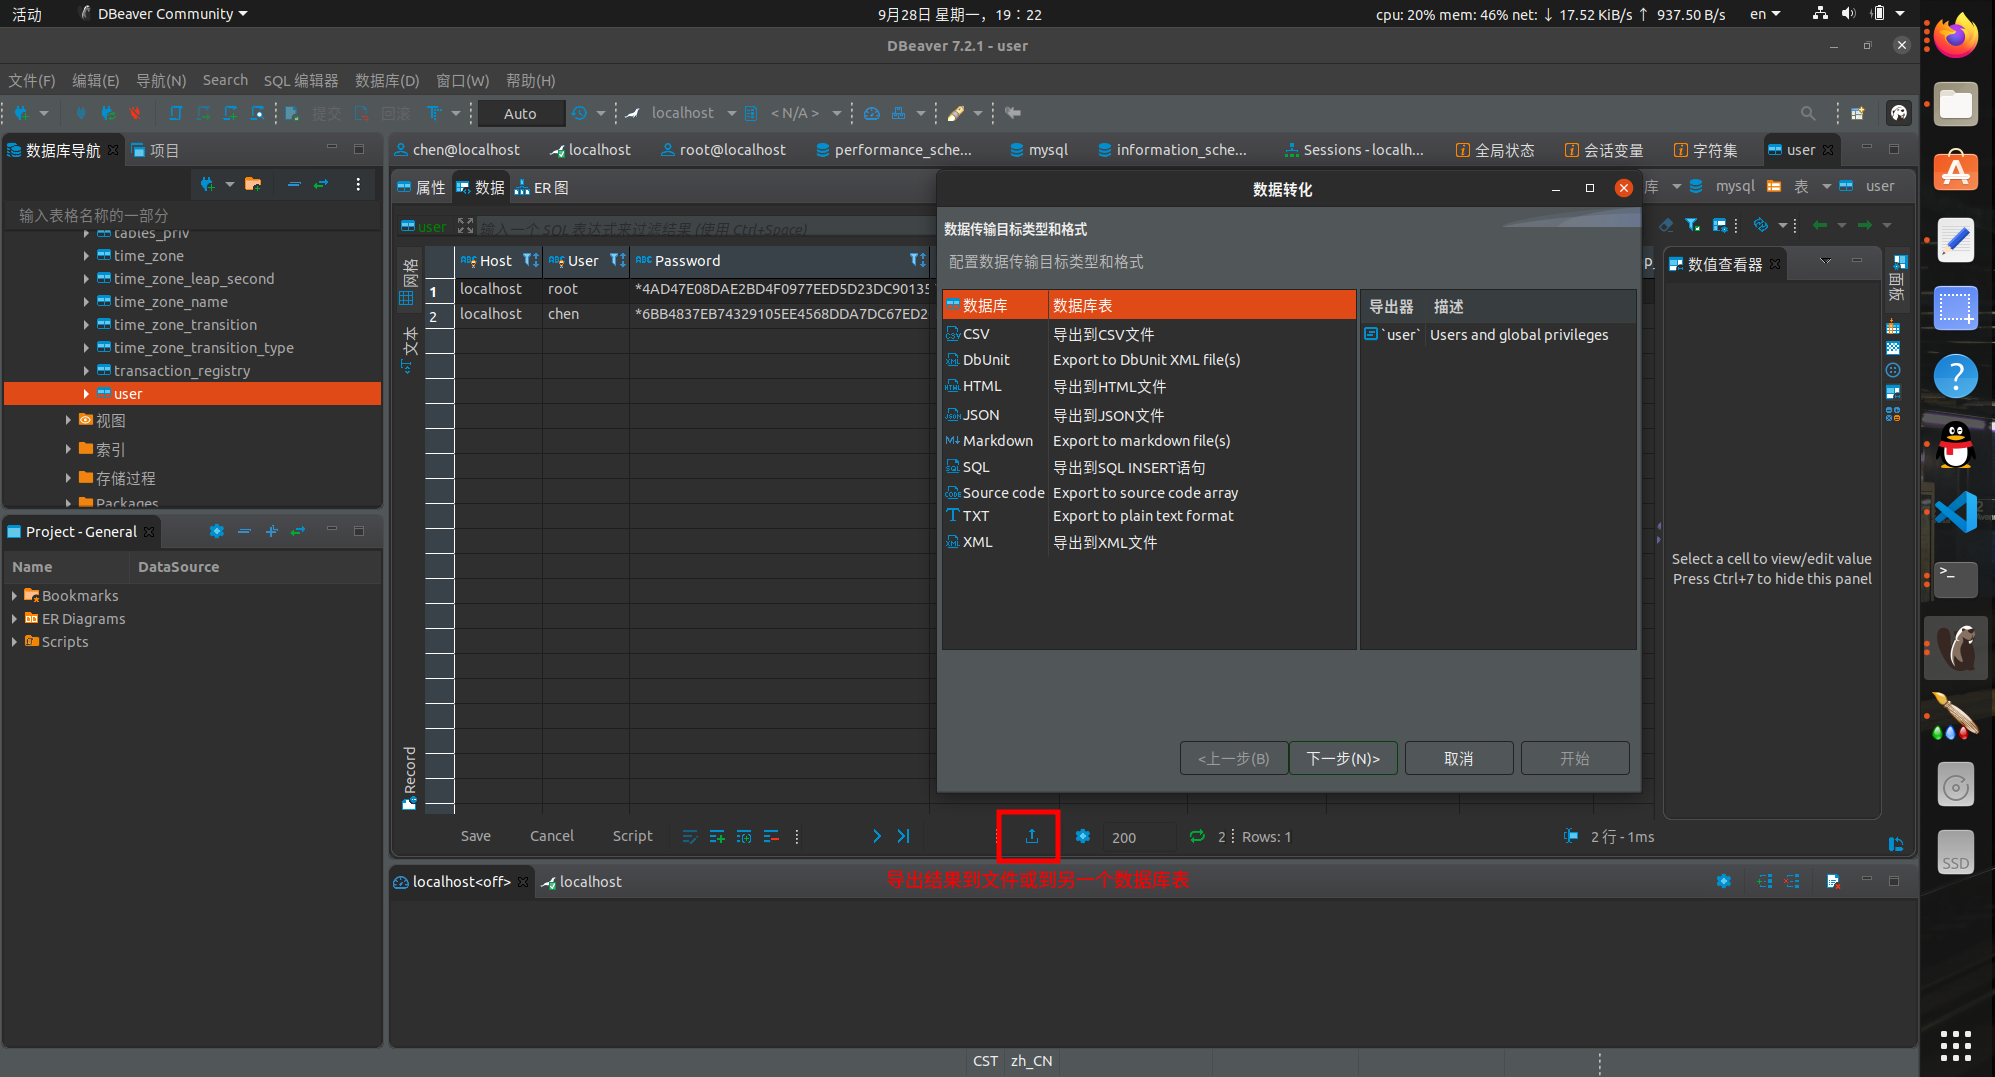Screen dimensions: 1995x1077
Task: Click the reconnect icon in main toolbar
Action: tap(108, 113)
